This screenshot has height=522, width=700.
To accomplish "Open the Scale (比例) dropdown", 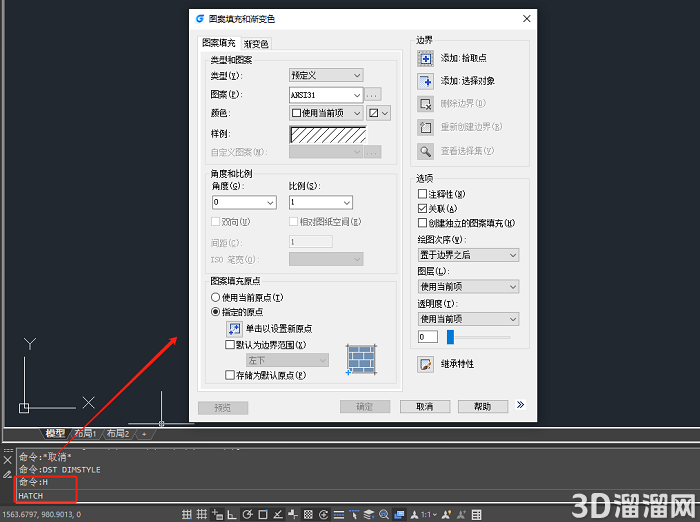I will [321, 202].
